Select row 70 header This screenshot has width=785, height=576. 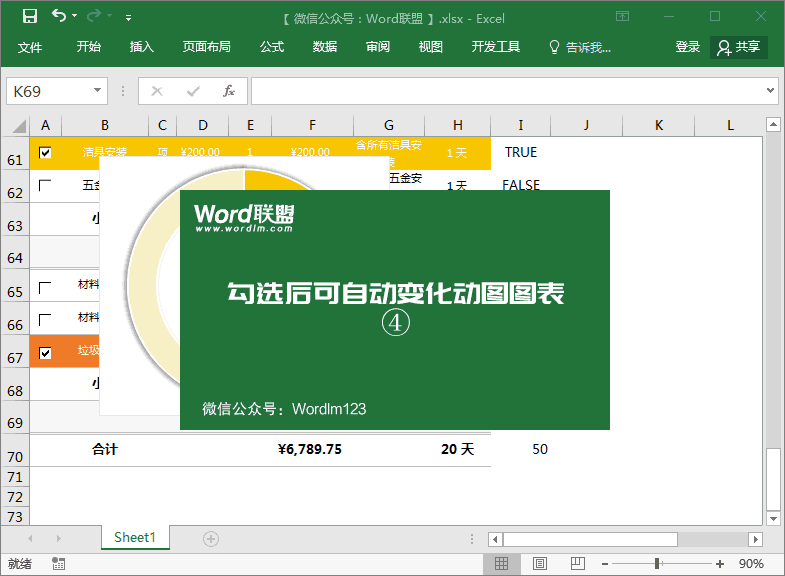(15, 451)
